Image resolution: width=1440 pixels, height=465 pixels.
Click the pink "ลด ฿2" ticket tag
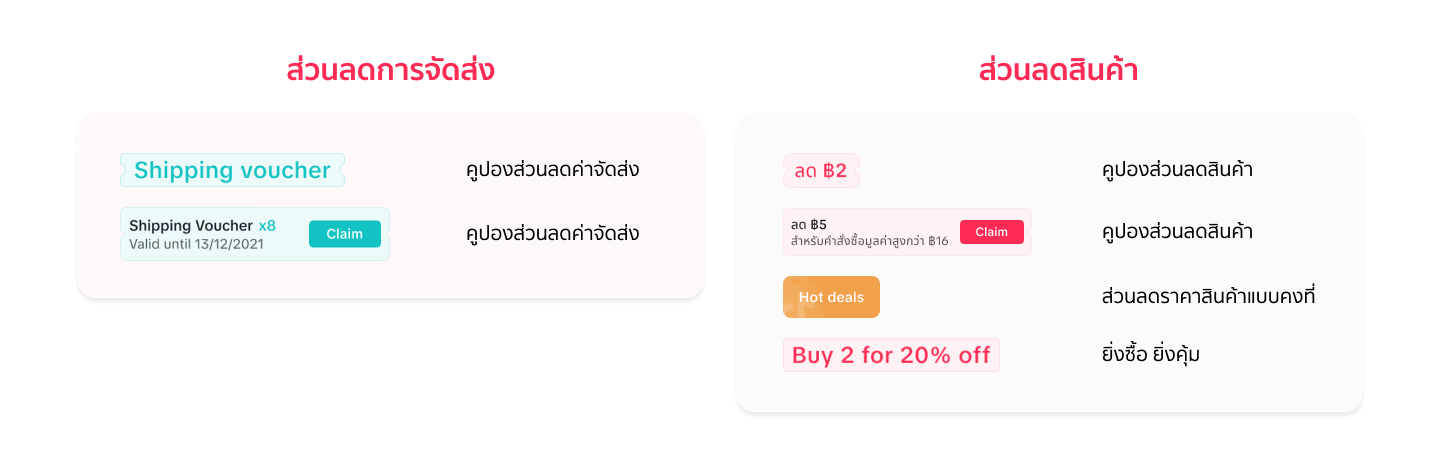pyautogui.click(x=821, y=171)
